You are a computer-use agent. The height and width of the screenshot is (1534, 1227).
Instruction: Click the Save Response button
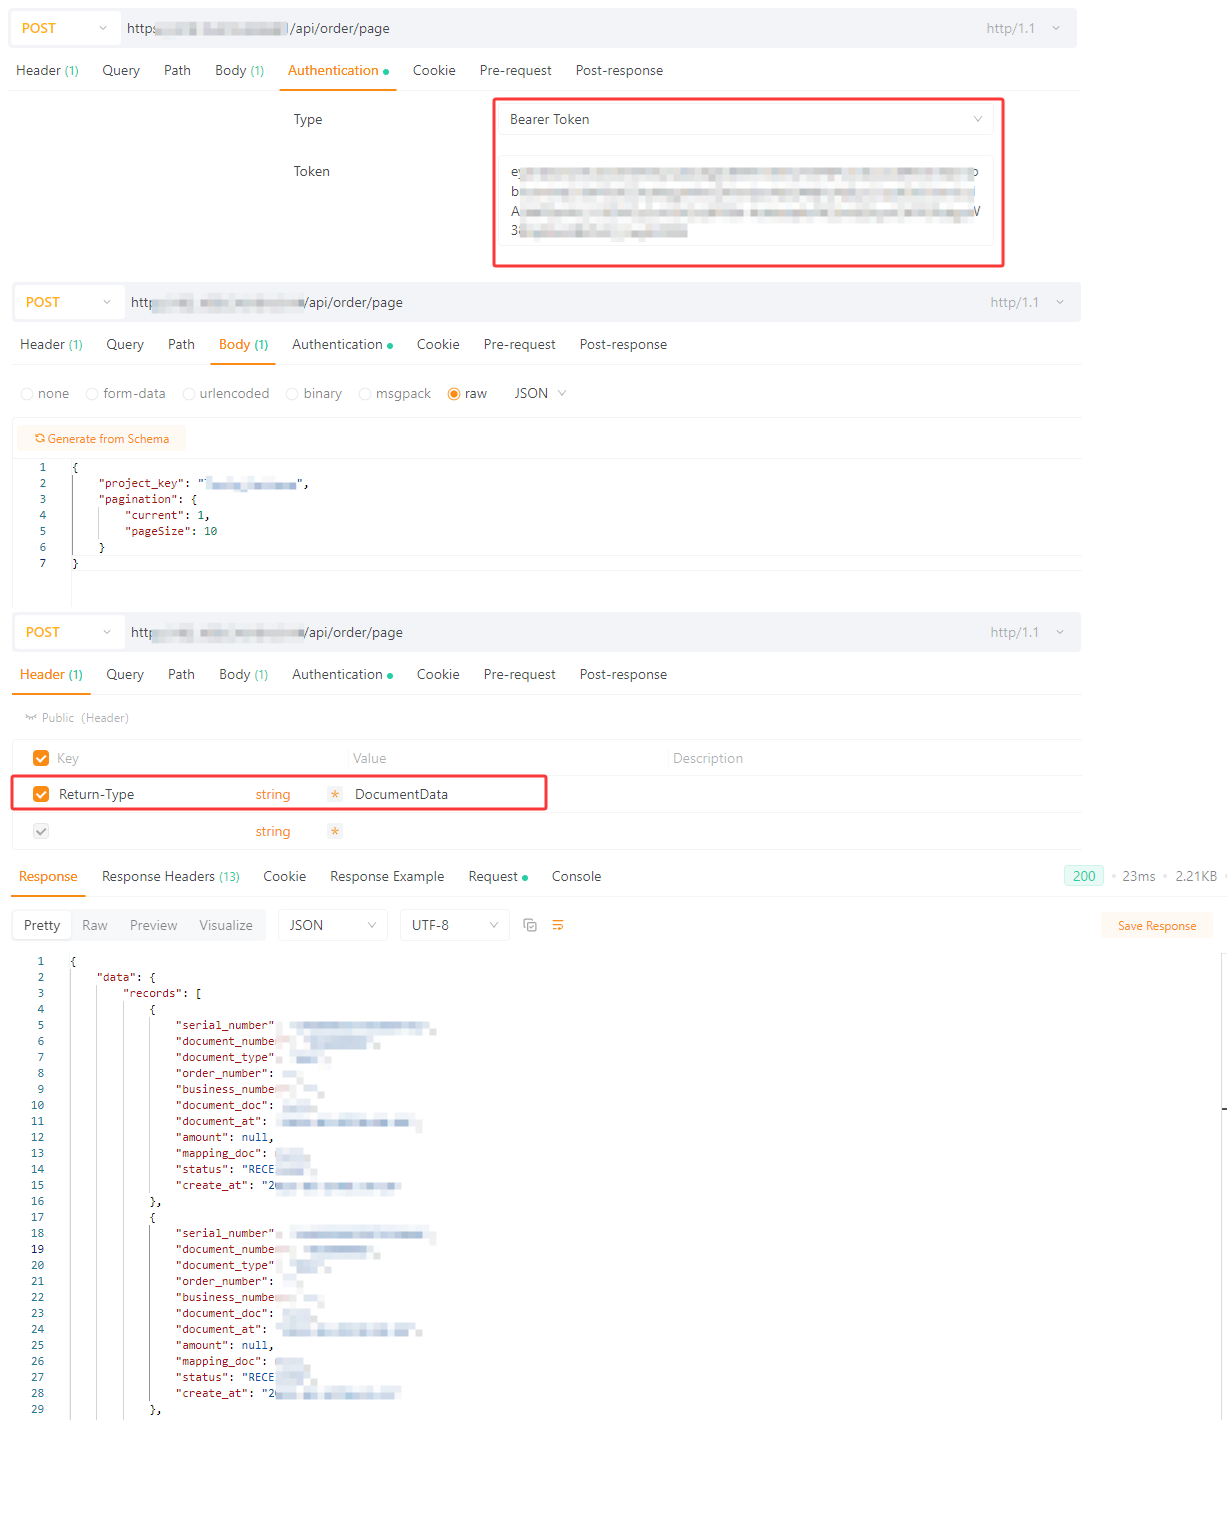pyautogui.click(x=1156, y=926)
